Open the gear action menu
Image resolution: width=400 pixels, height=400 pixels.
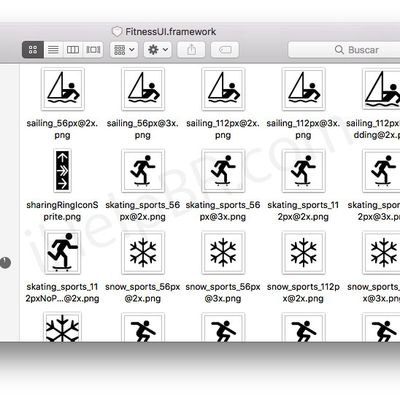pyautogui.click(x=158, y=50)
